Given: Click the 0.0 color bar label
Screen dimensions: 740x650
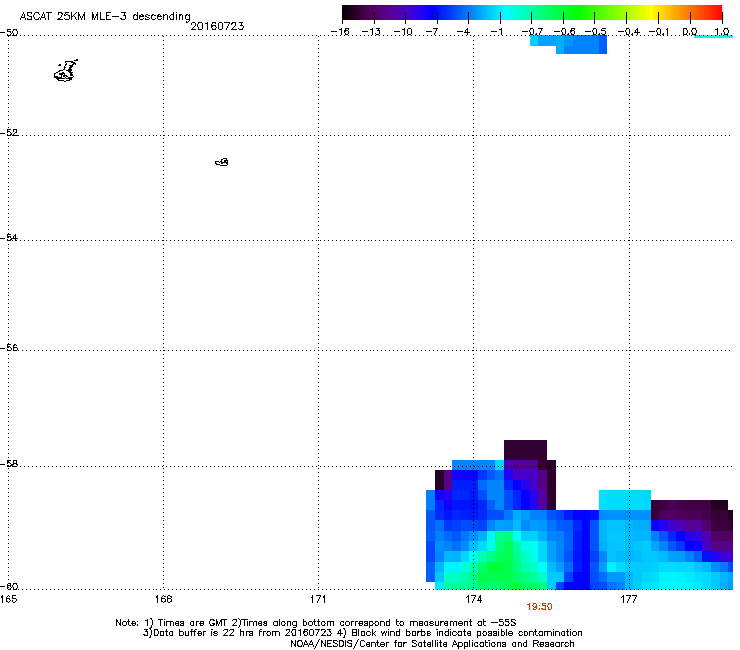Looking at the screenshot, I should [690, 32].
